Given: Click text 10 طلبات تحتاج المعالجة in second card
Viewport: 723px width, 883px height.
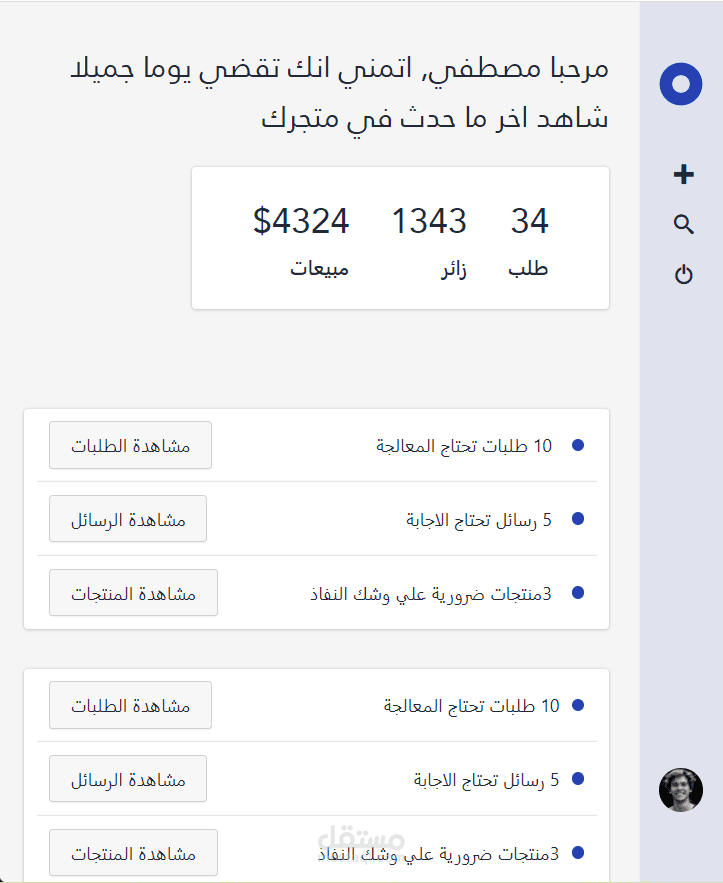Looking at the screenshot, I should click(x=471, y=706).
